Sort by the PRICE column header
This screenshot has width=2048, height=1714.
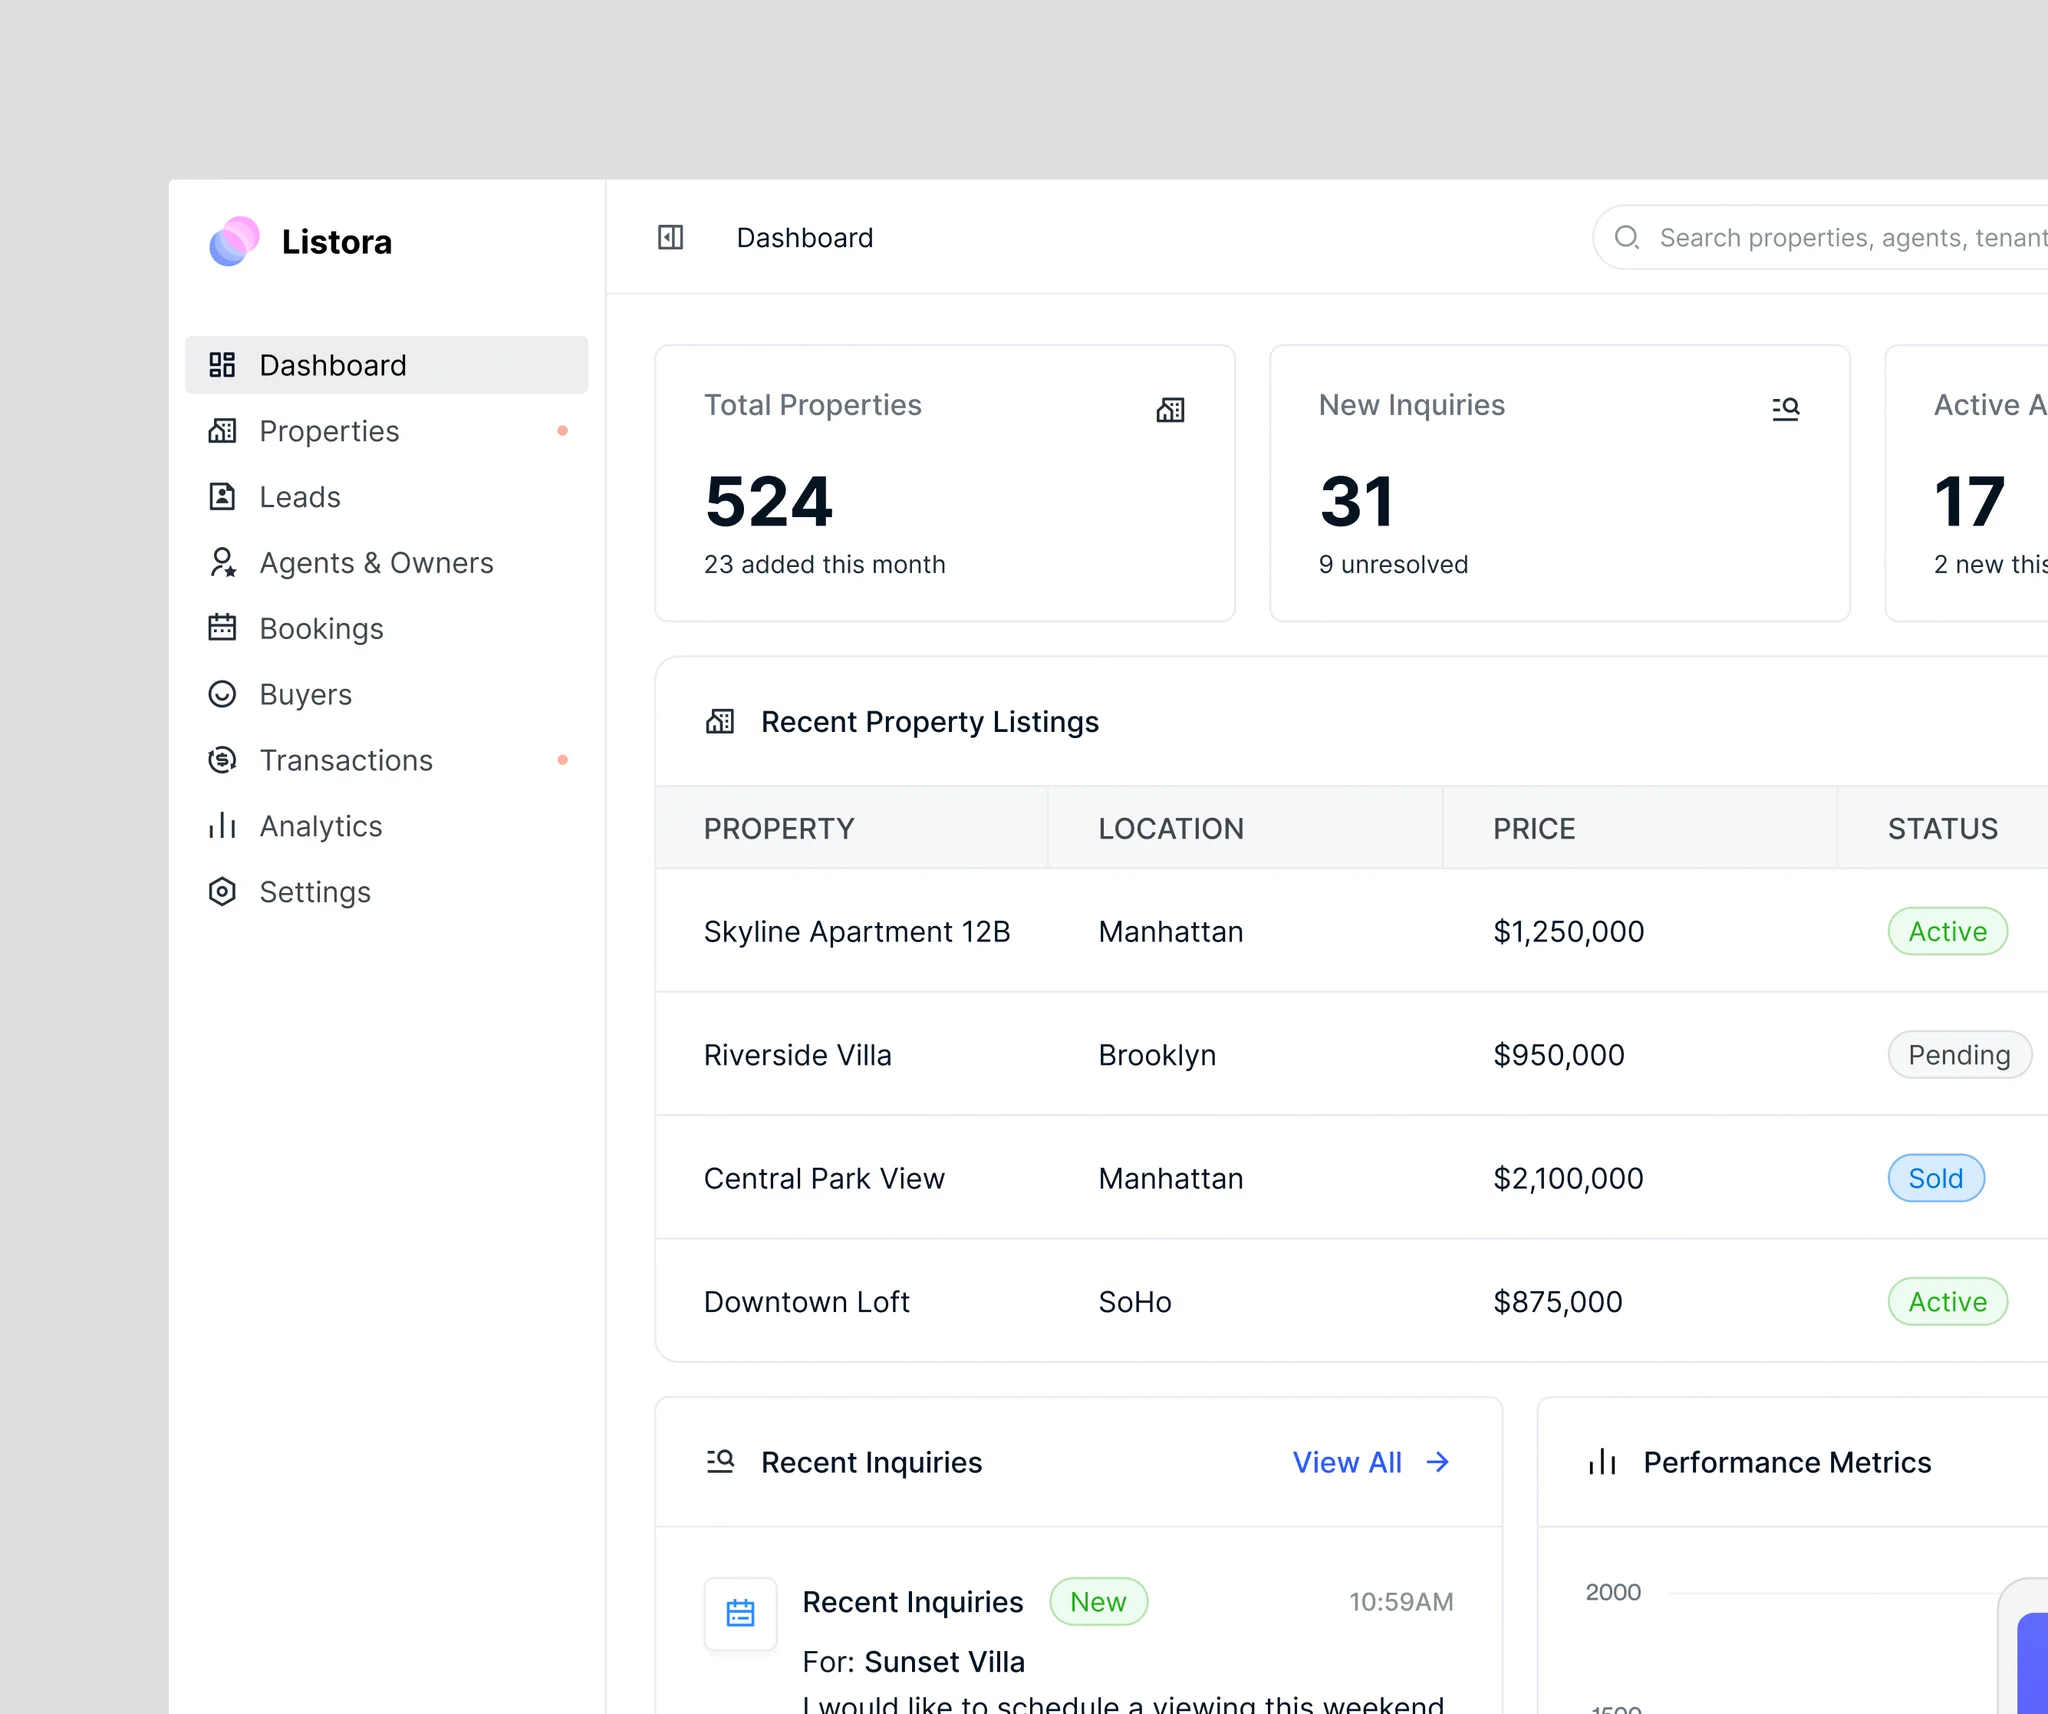tap(1534, 829)
